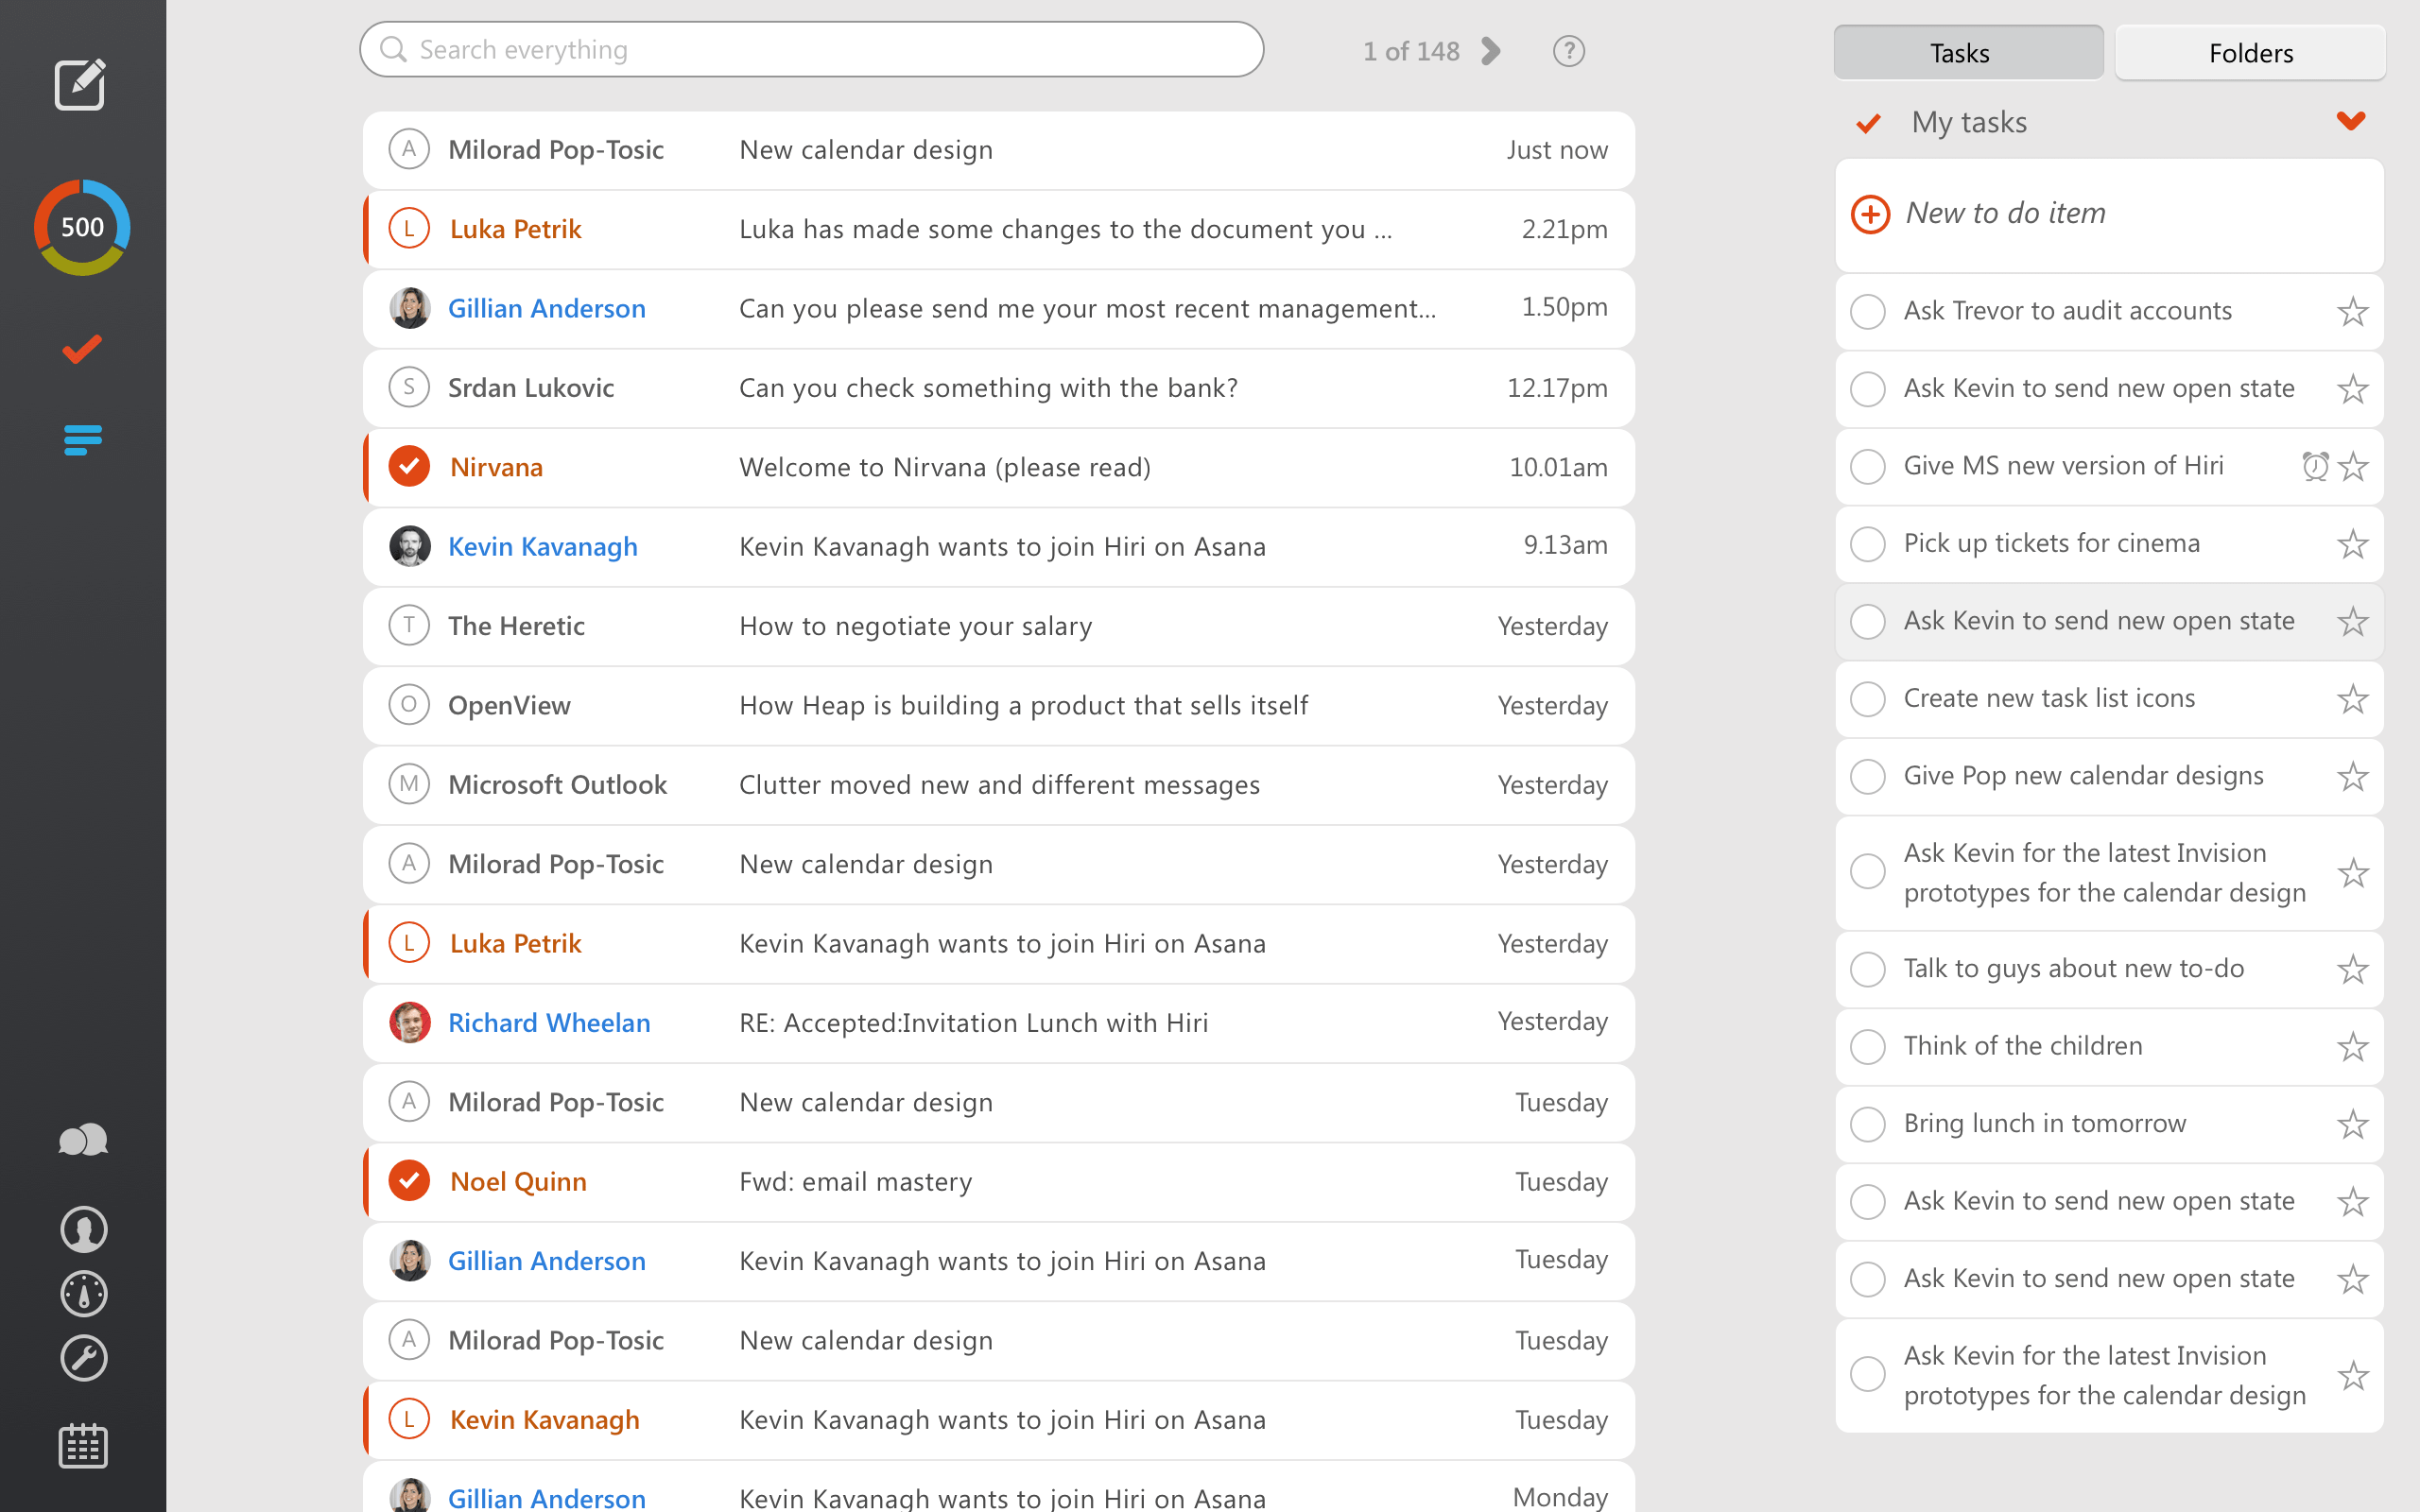Screen dimensions: 2420x1512
Task: Open the checkmark completed tasks icon
Action: 82,349
